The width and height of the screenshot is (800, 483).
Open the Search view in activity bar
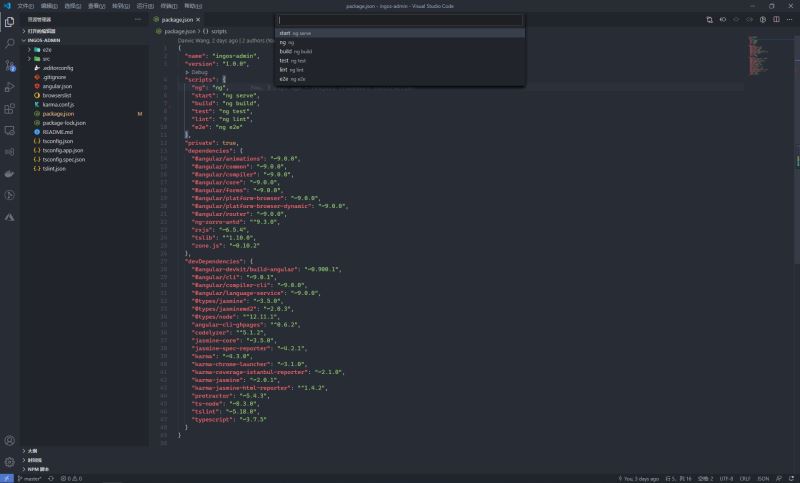pyautogui.click(x=10, y=45)
